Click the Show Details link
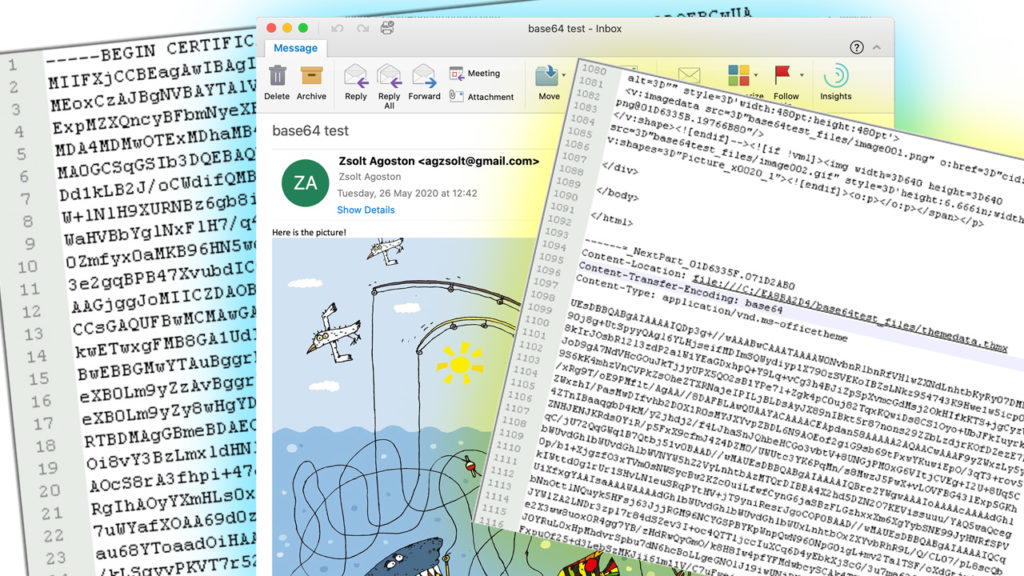Image resolution: width=1024 pixels, height=576 pixels. 365,210
